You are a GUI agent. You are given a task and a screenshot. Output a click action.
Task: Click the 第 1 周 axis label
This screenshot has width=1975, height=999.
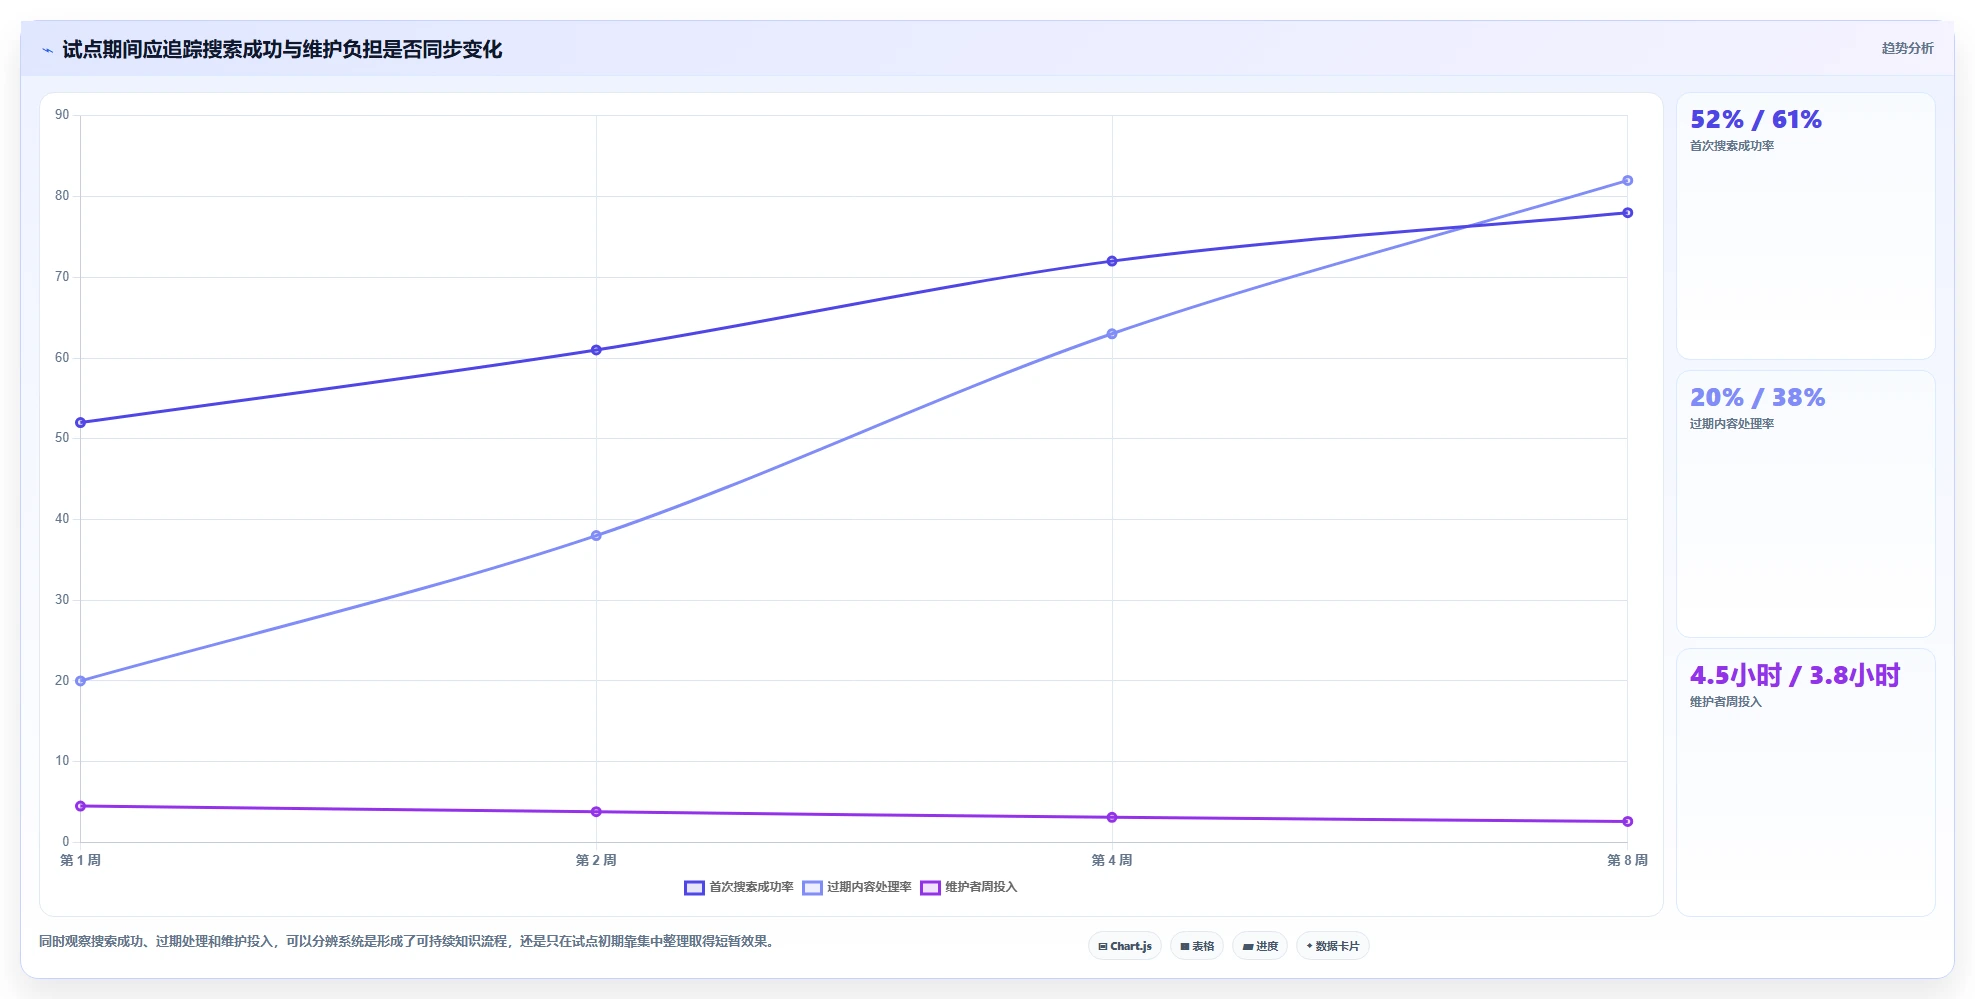(x=80, y=860)
